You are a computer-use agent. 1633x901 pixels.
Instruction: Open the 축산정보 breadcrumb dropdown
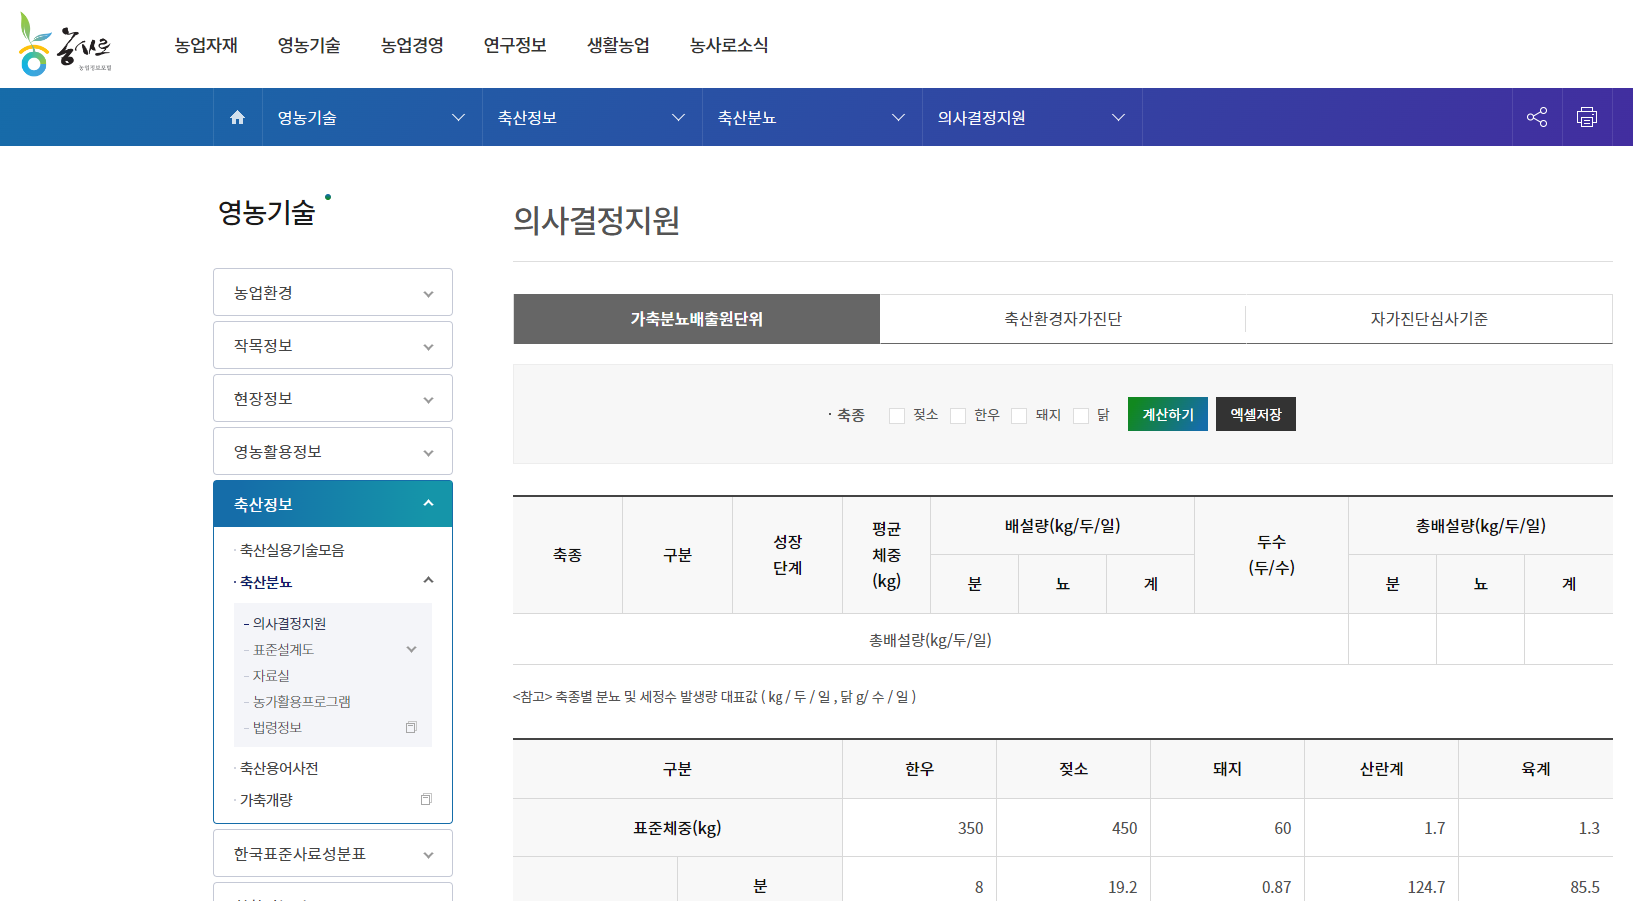click(592, 117)
